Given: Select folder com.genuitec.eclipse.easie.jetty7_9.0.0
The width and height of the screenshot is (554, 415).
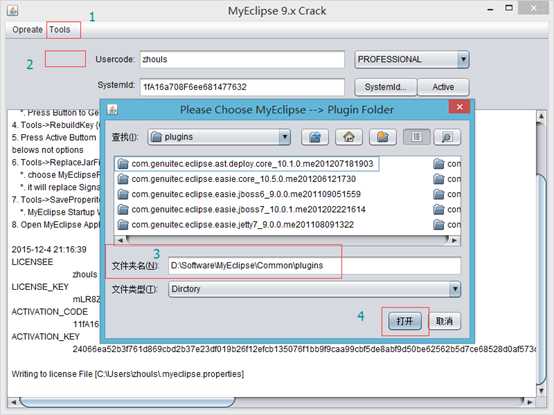Looking at the screenshot, I should (x=236, y=225).
